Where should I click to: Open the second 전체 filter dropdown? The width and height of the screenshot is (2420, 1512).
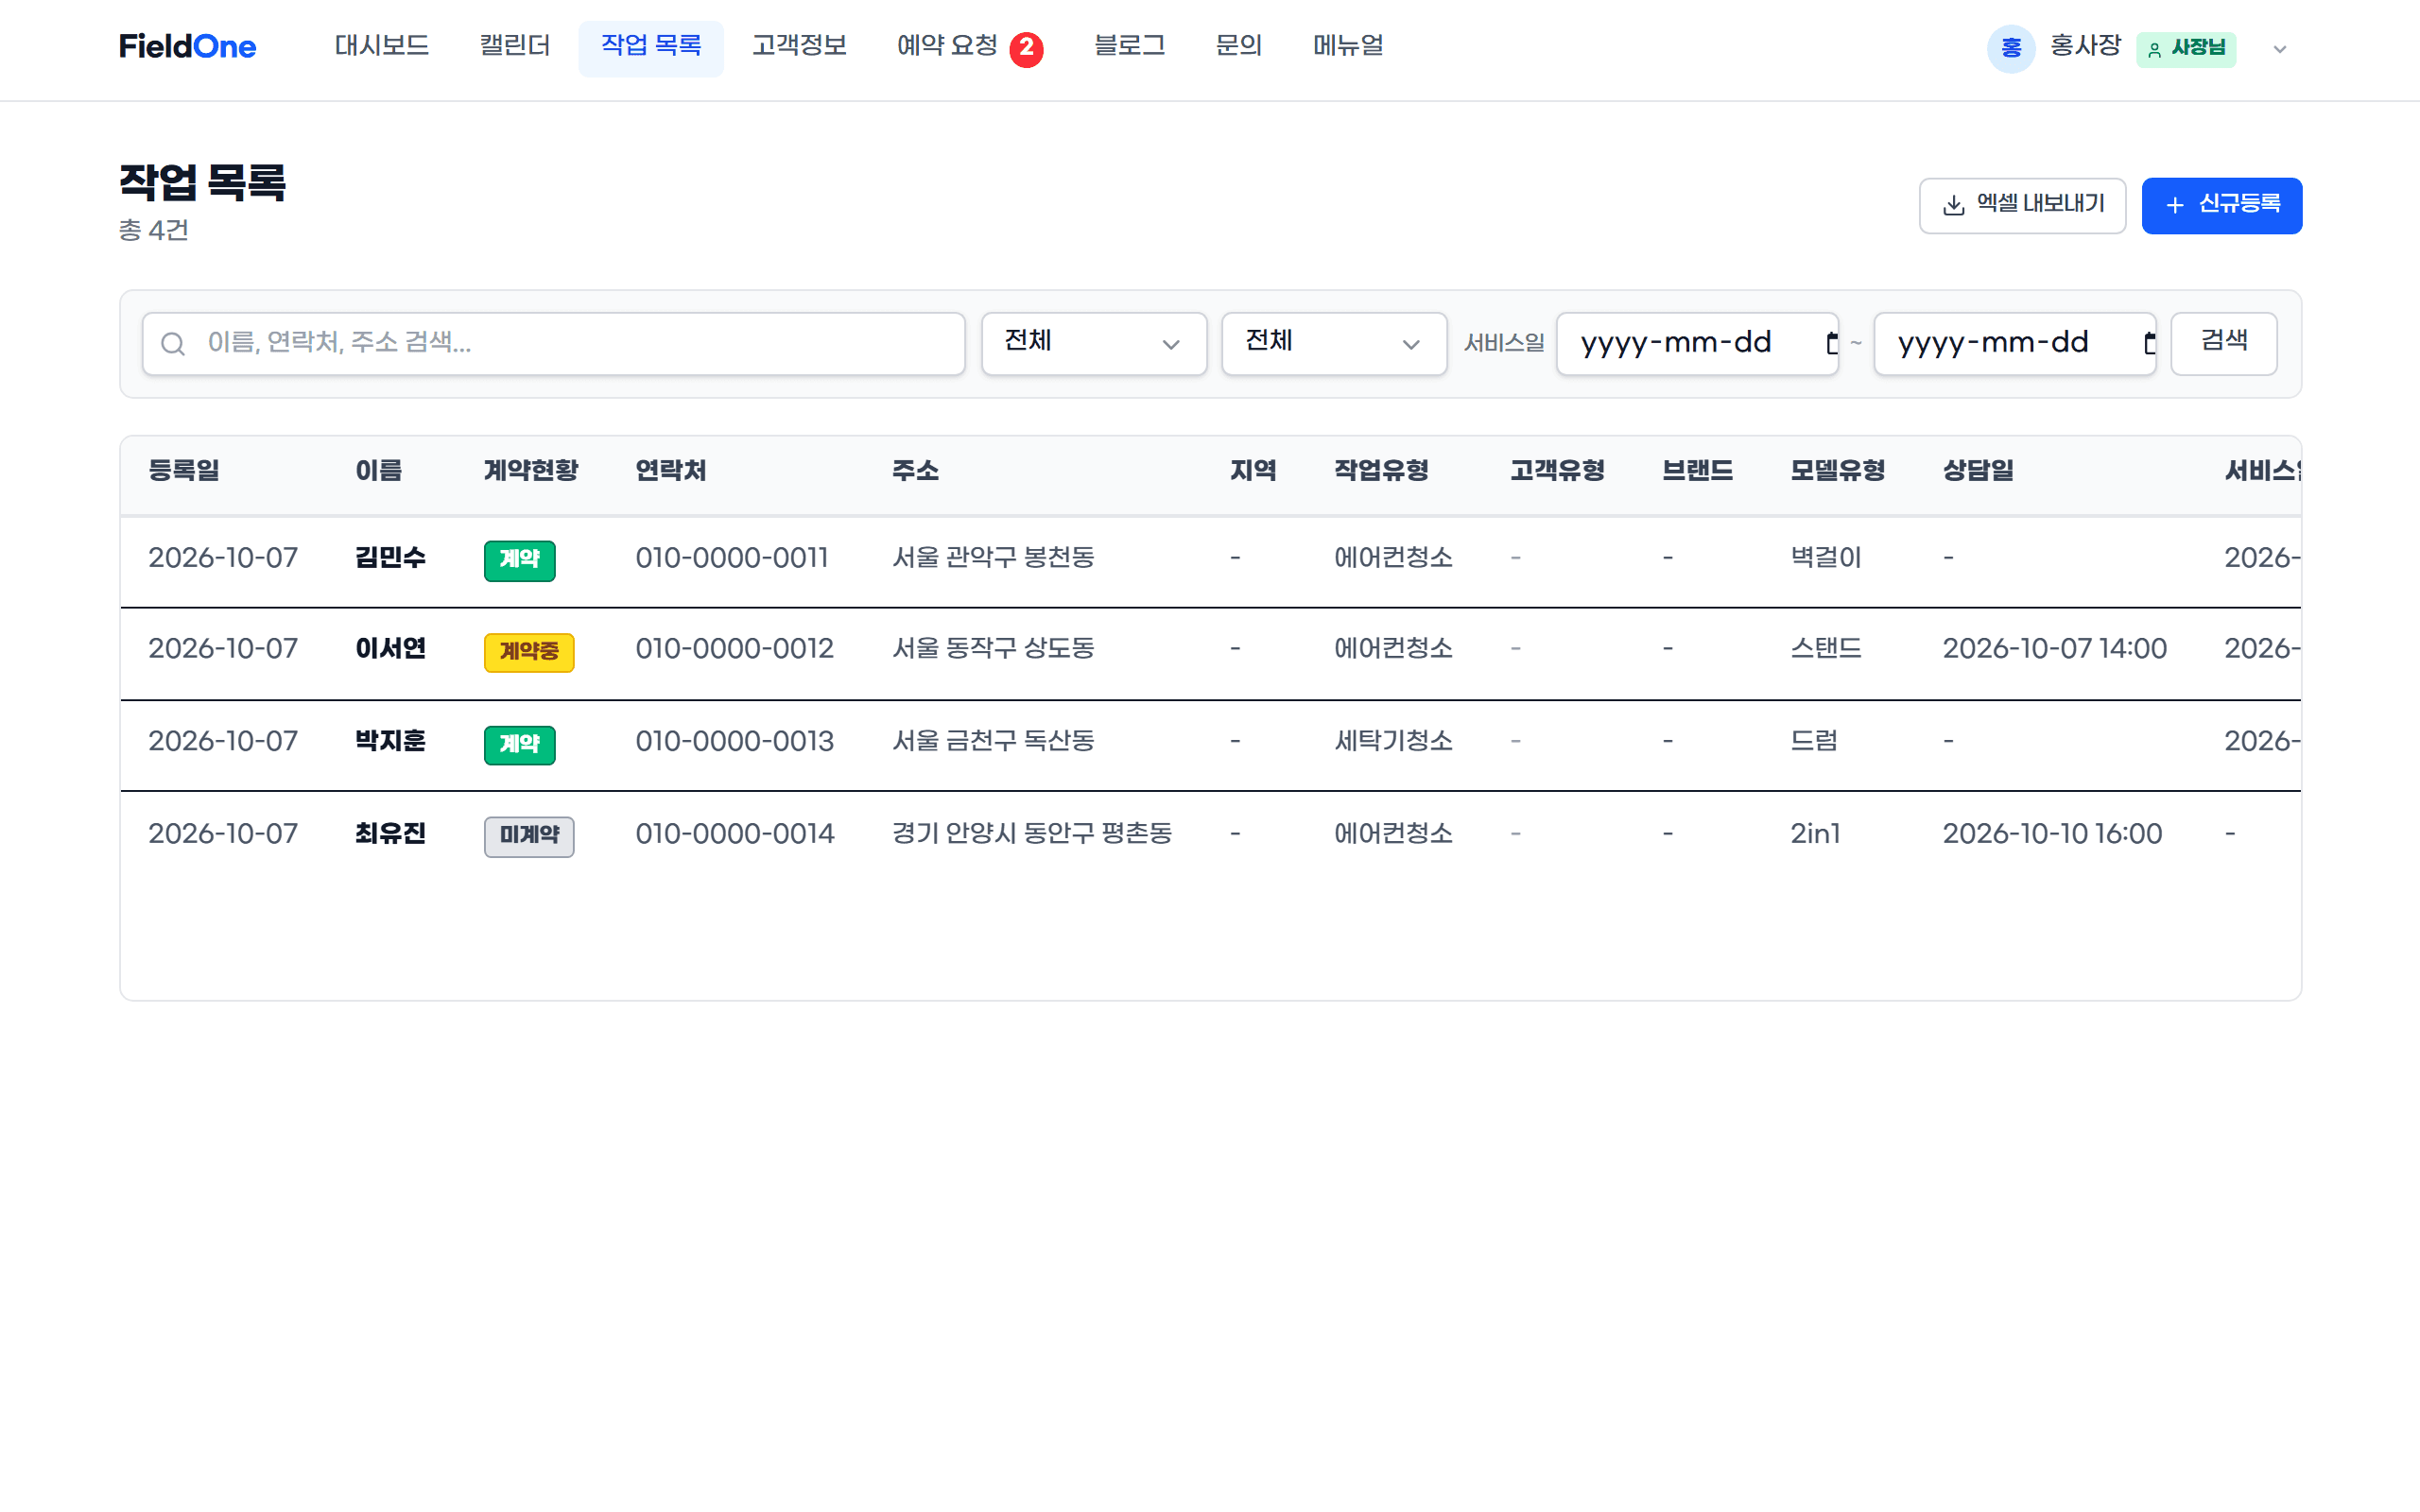coord(1334,344)
